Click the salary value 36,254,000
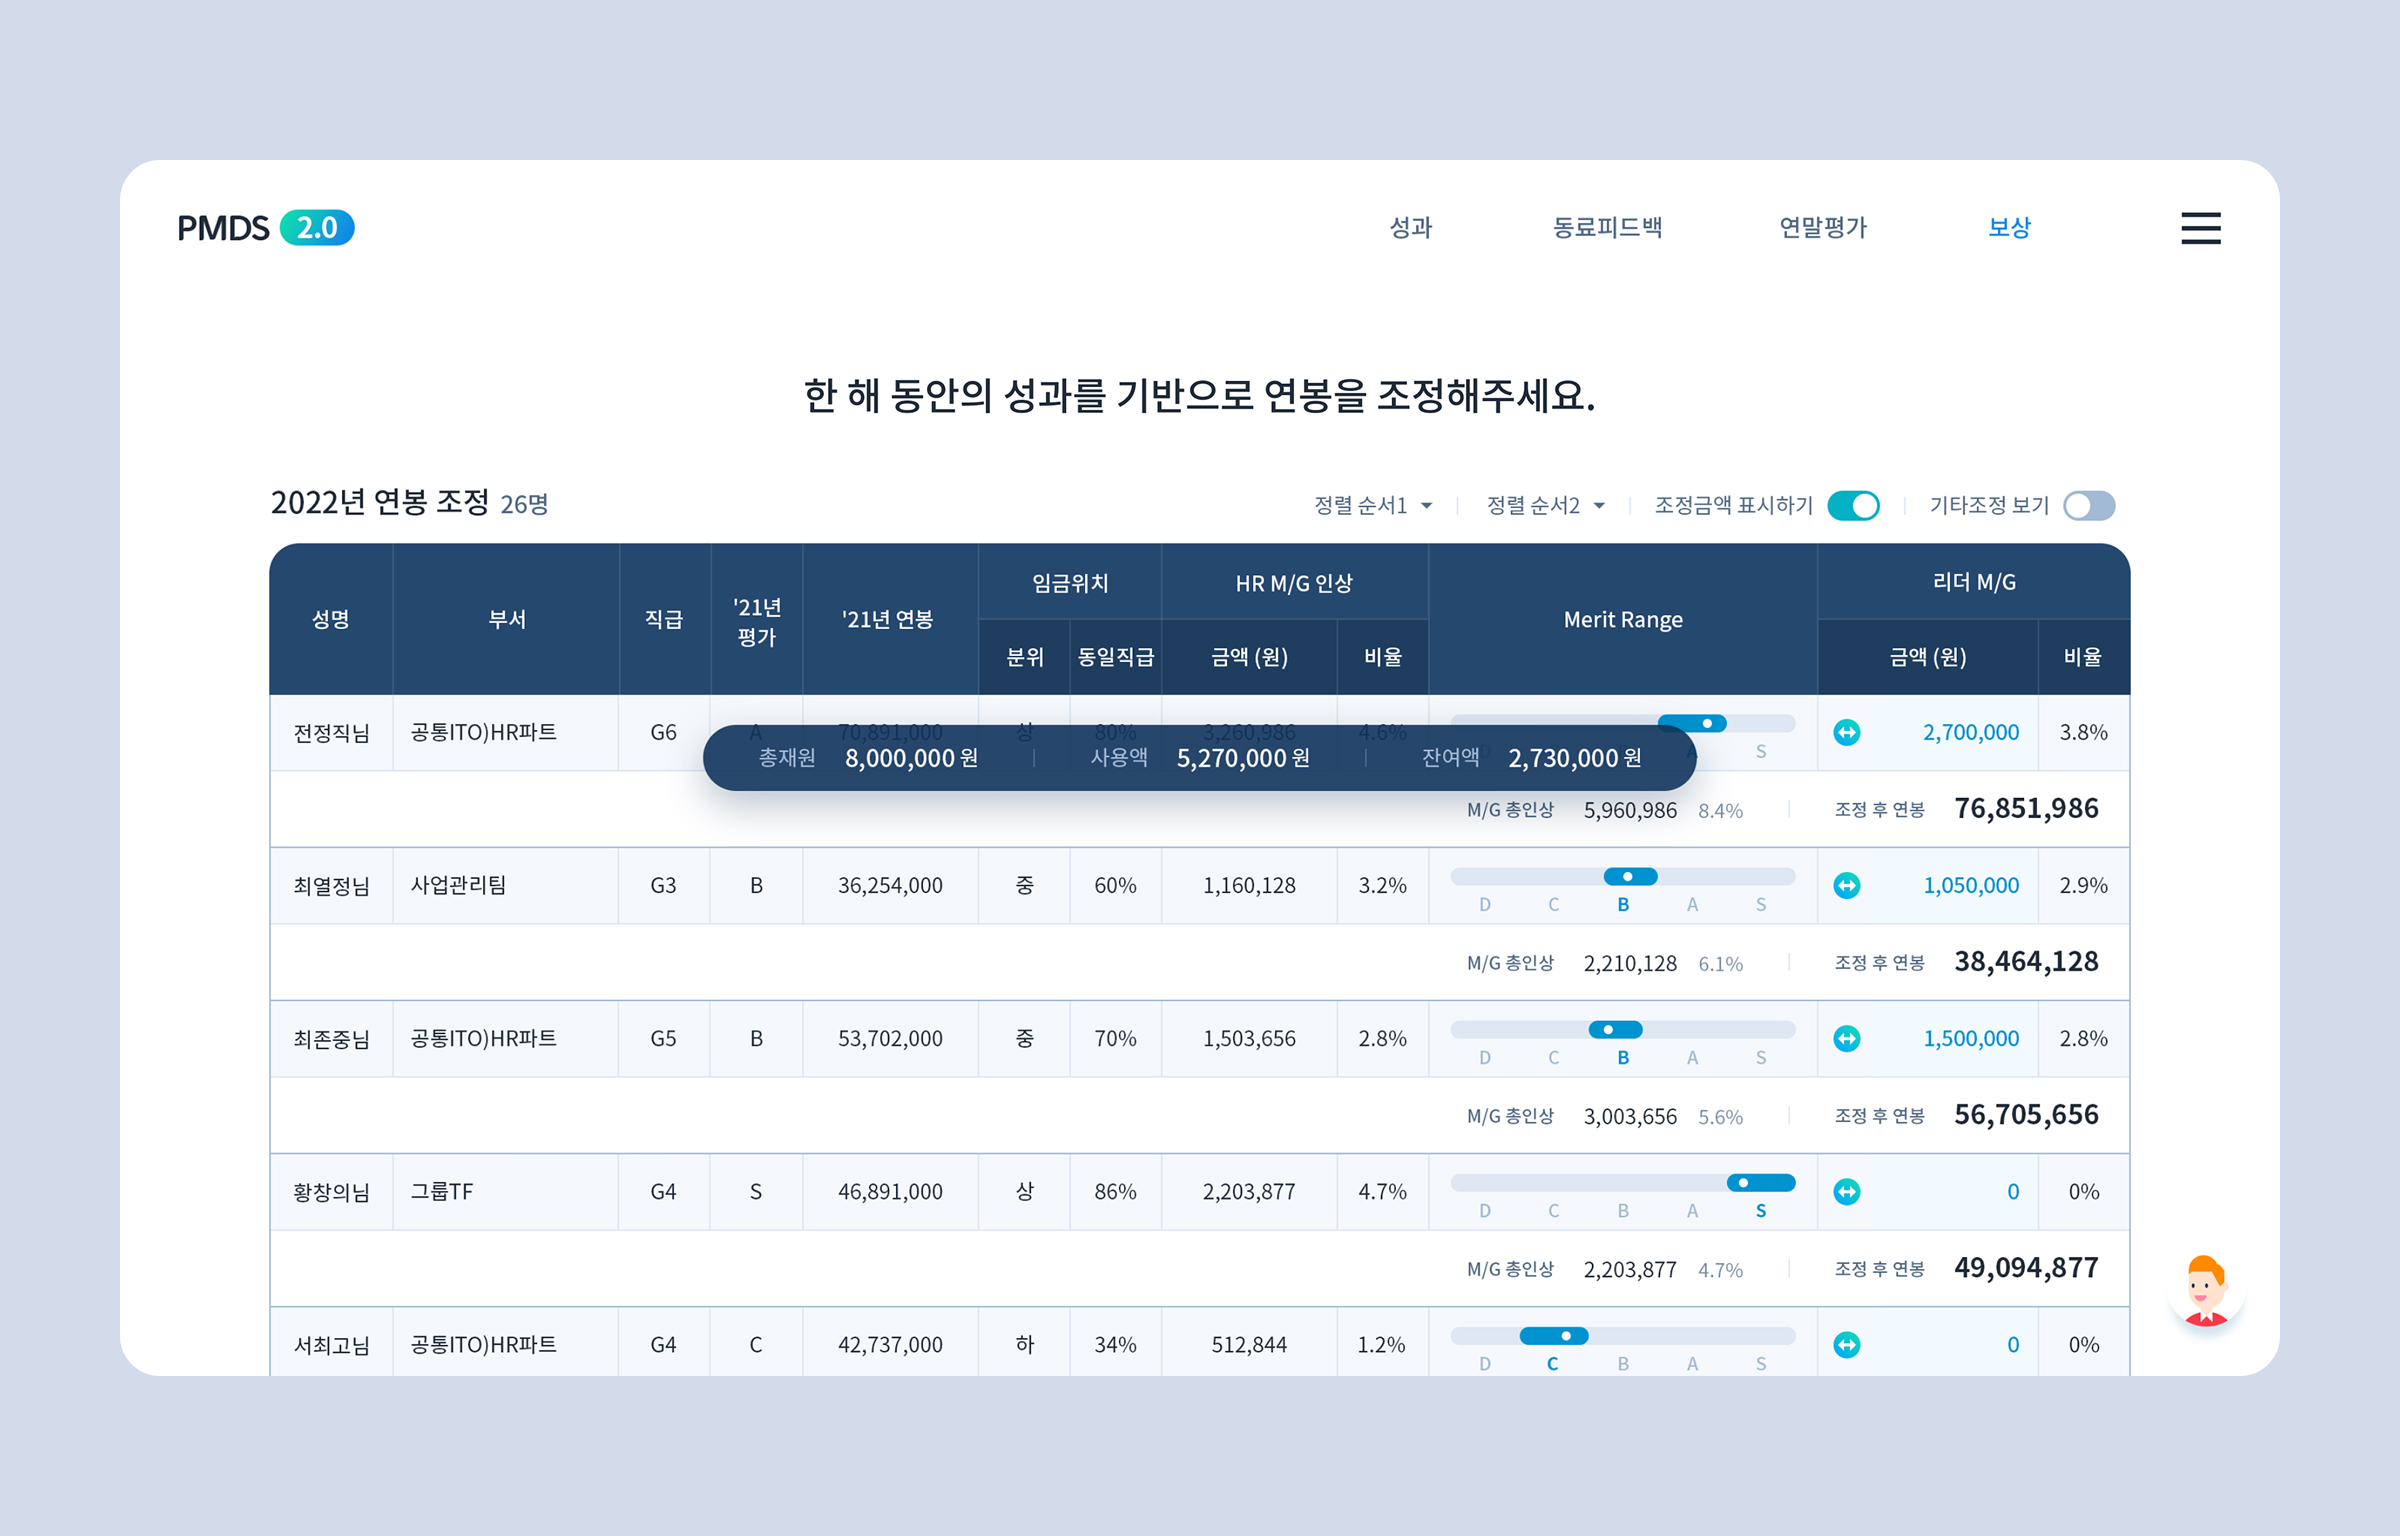 pos(890,885)
